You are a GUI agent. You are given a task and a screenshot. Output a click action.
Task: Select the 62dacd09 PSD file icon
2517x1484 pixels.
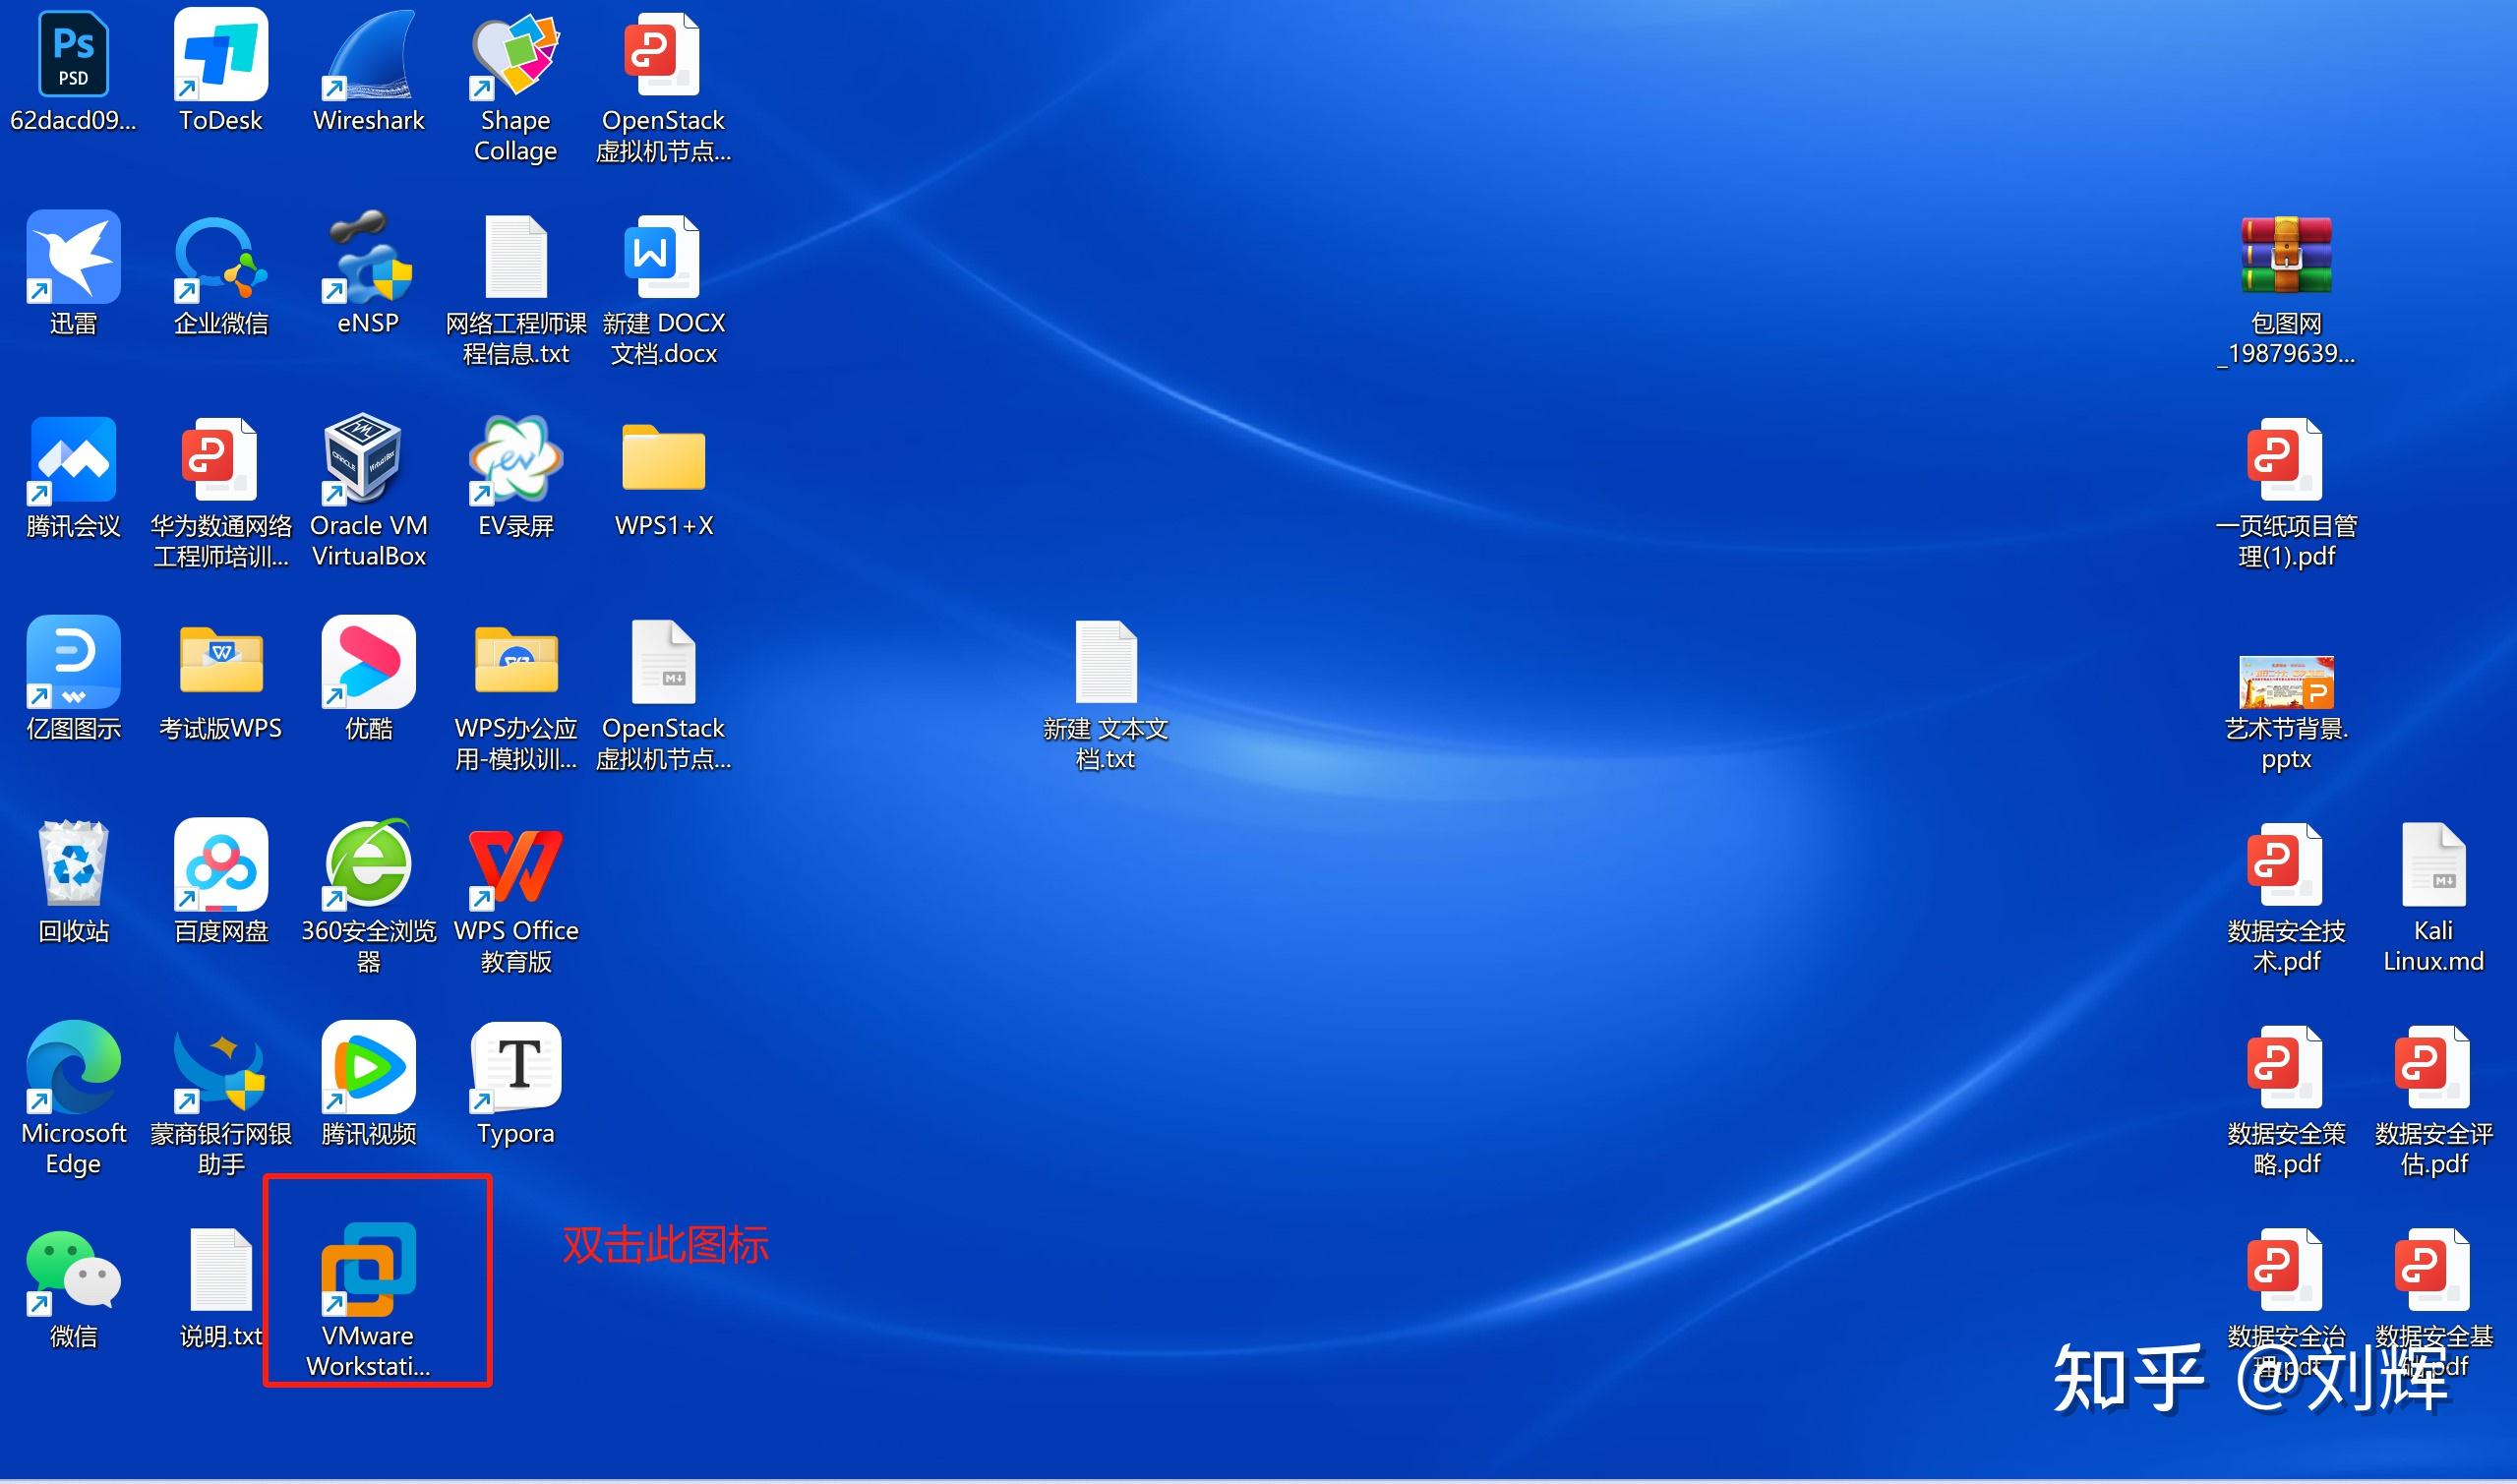coord(73,54)
